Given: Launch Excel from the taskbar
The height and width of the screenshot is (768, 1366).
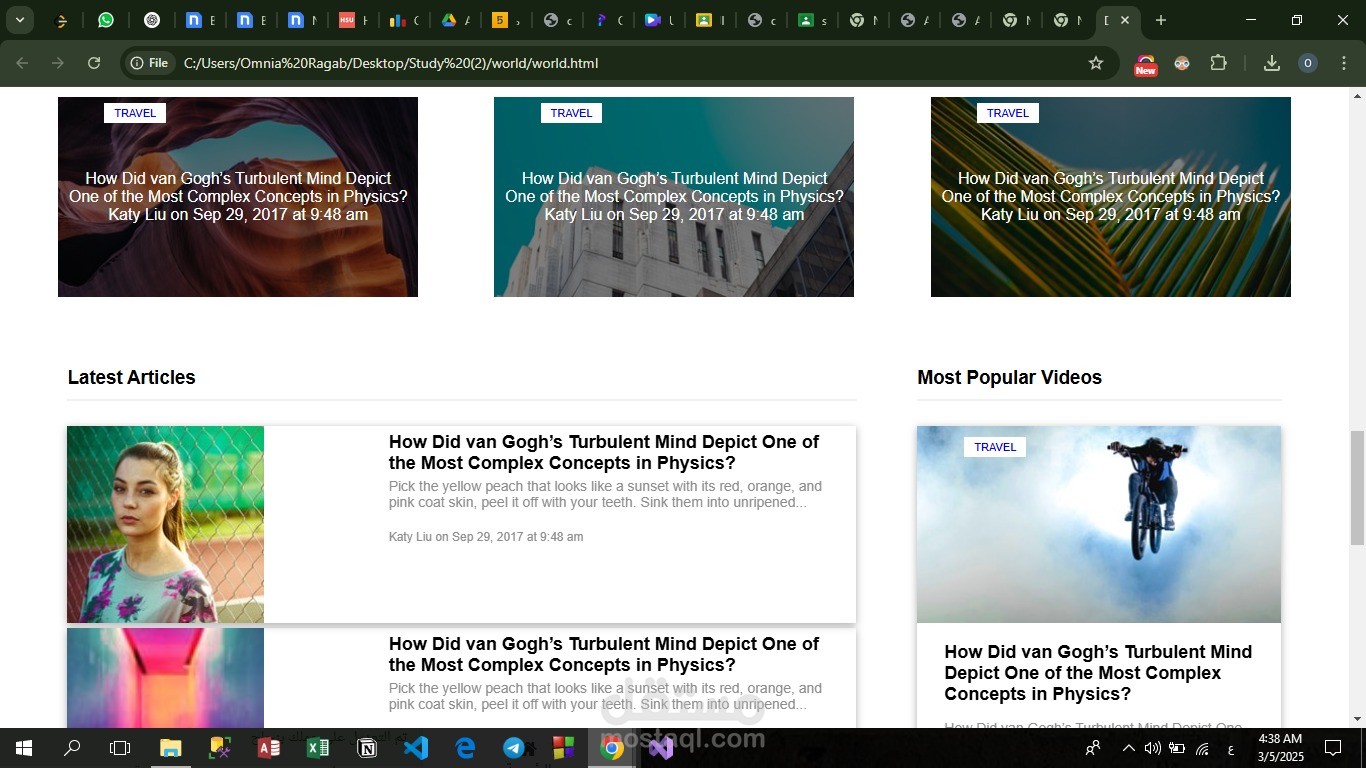Looking at the screenshot, I should (x=317, y=748).
